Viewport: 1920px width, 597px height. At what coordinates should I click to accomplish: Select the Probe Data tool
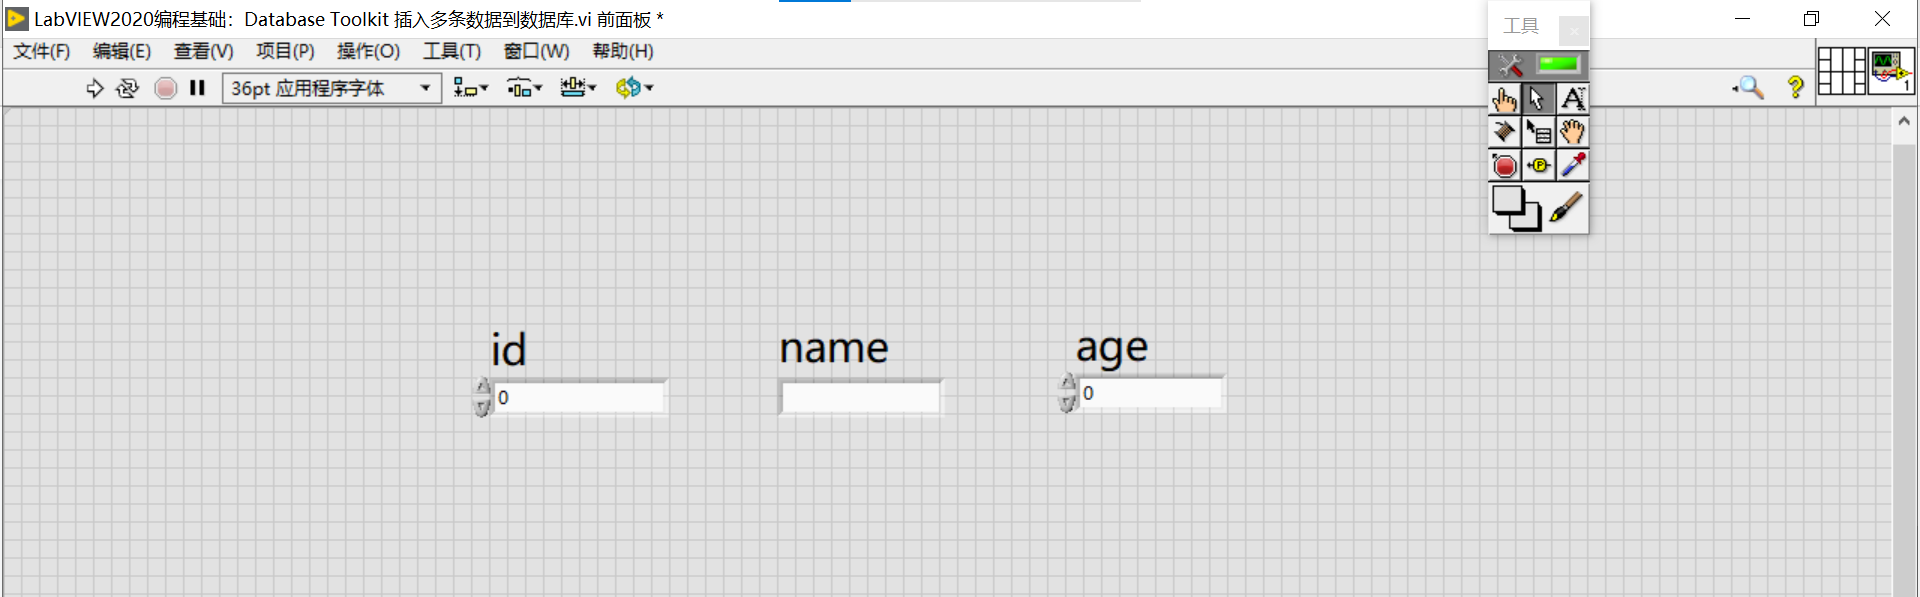1539,164
